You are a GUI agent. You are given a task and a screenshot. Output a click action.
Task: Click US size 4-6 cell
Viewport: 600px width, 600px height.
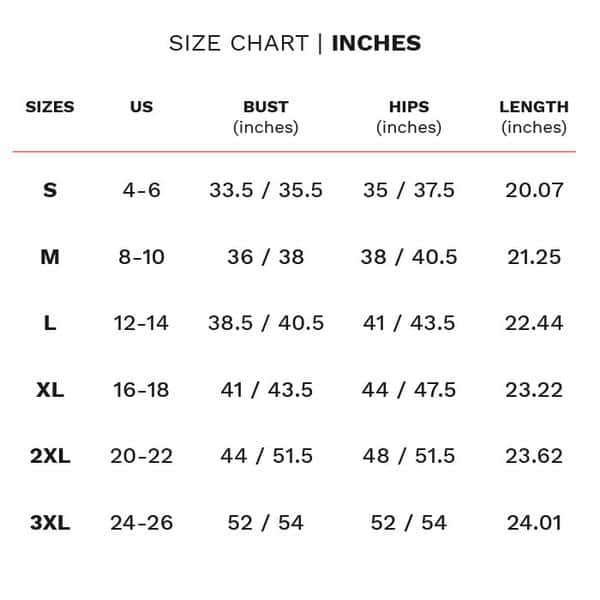(141, 190)
